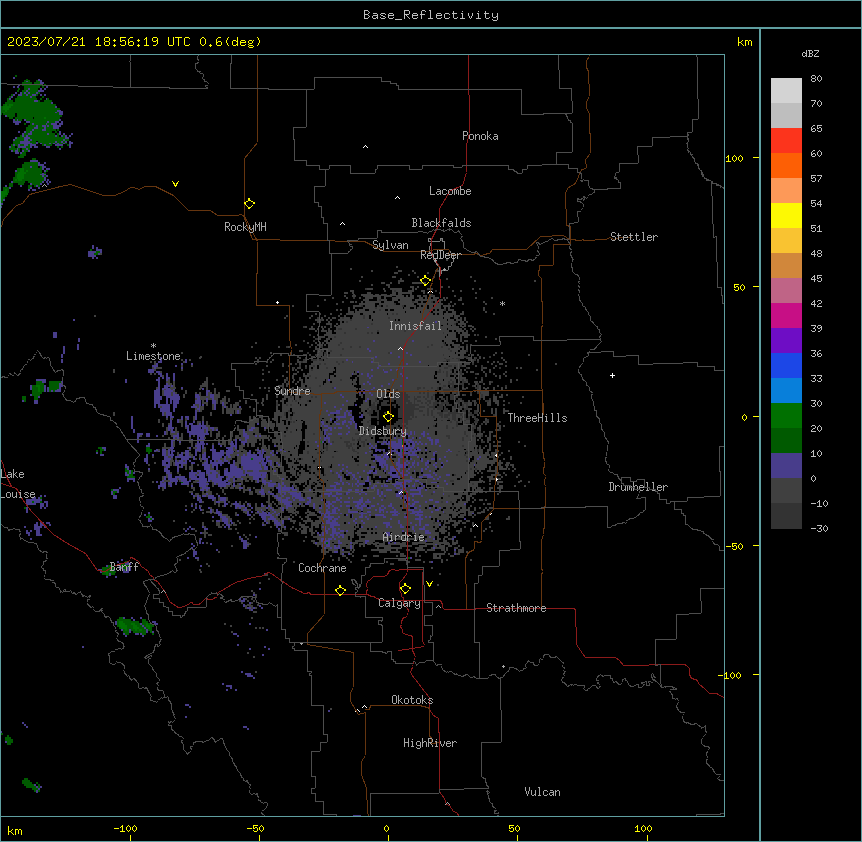
Task: Click the Strathmore label
Action: [x=516, y=608]
